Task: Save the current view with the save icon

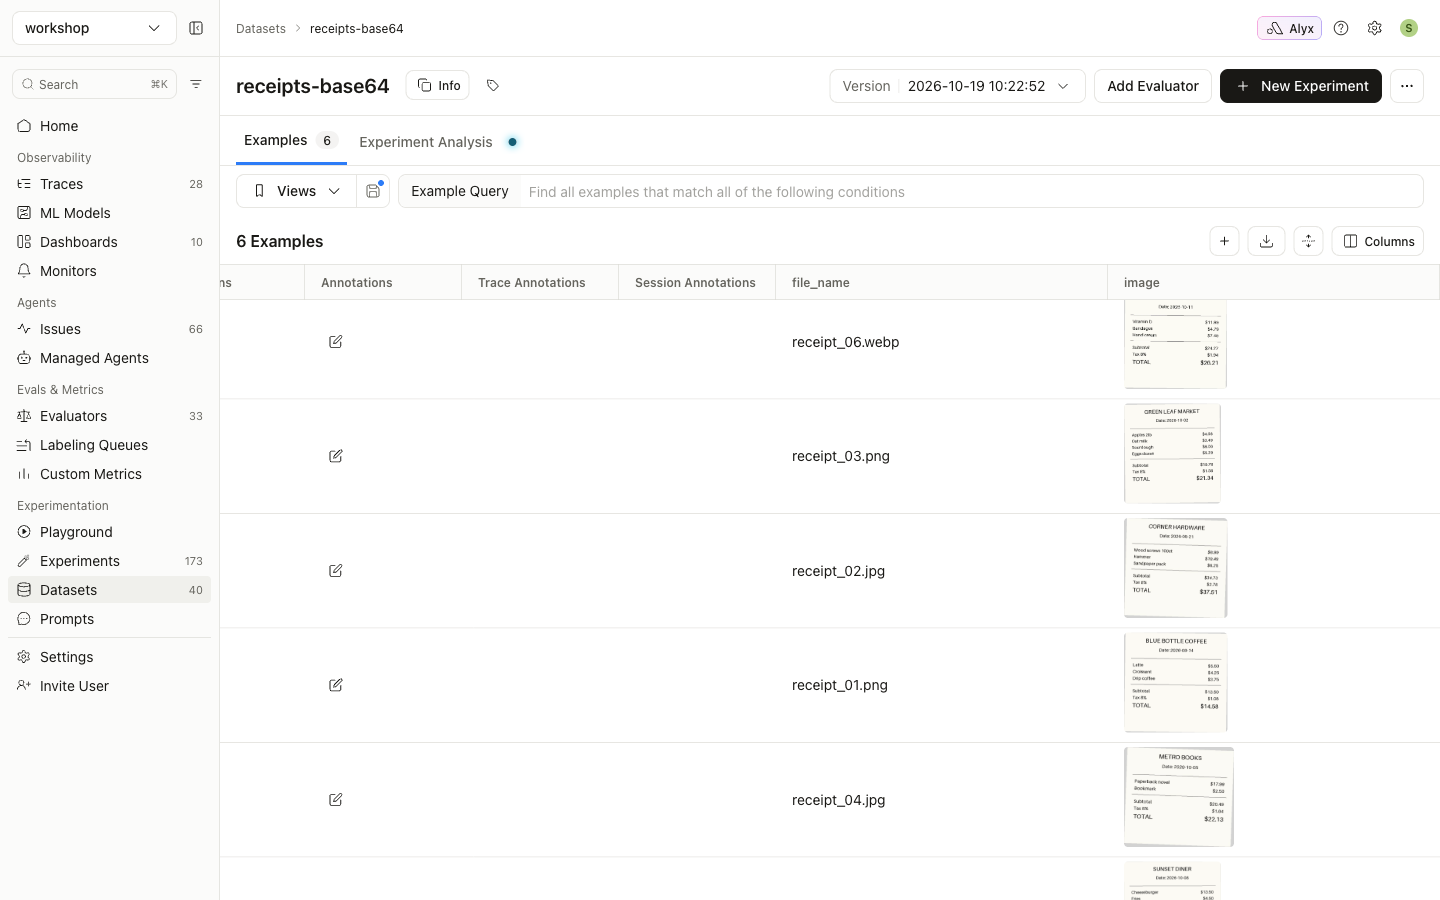Action: point(373,191)
